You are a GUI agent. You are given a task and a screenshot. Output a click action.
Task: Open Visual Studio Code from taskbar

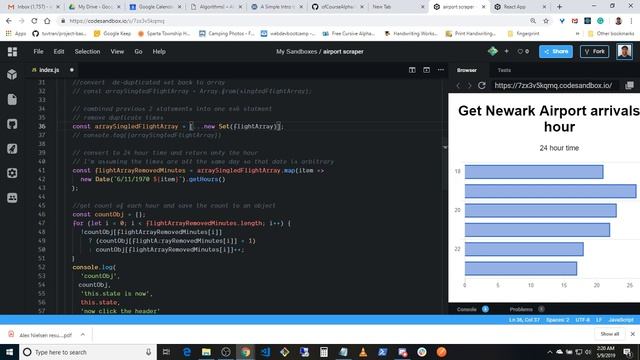(x=265, y=352)
